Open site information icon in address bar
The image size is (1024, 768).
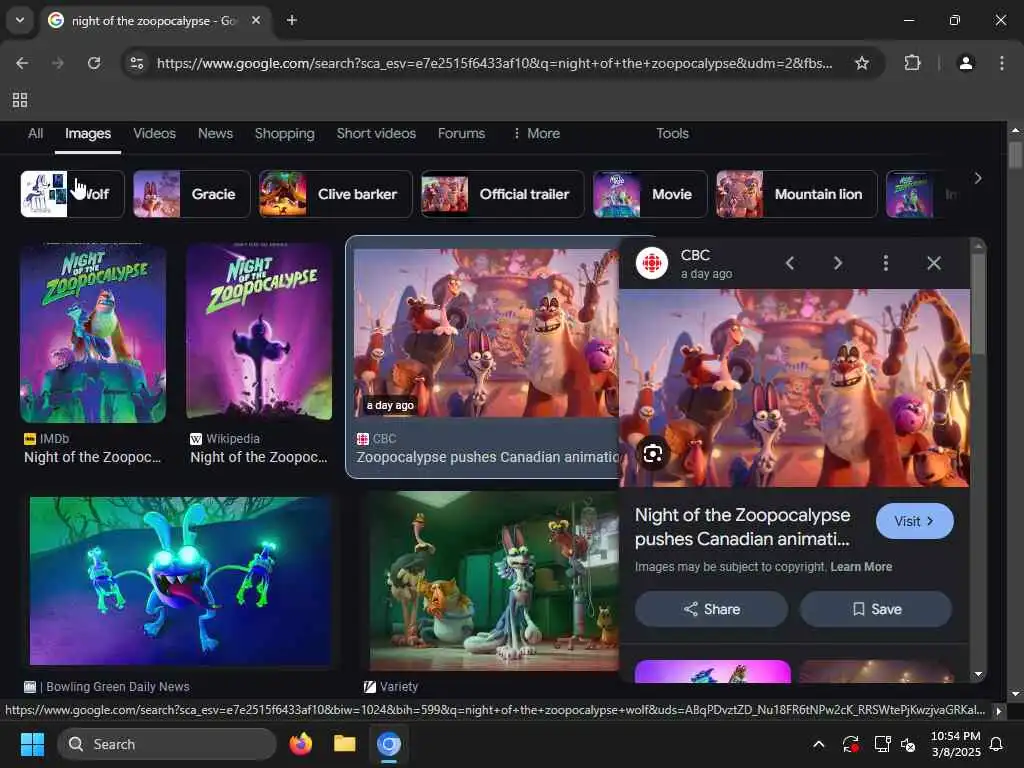click(137, 63)
